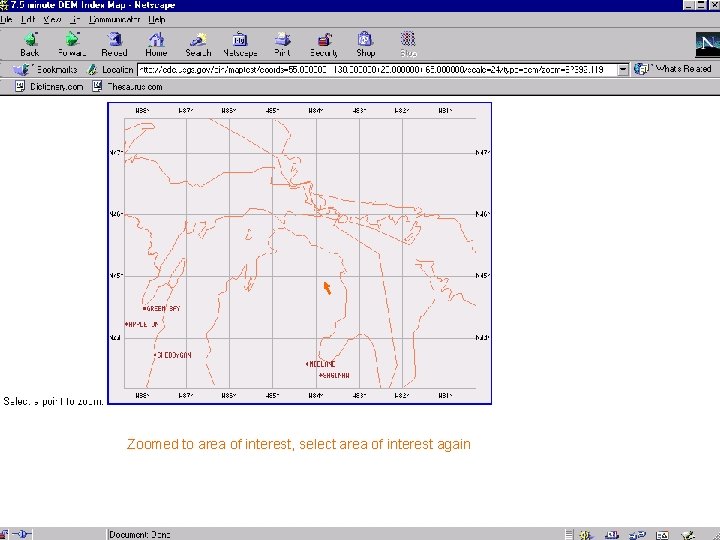Click the 'Select a point to zoom' text
The width and height of the screenshot is (720, 540).
53,401
